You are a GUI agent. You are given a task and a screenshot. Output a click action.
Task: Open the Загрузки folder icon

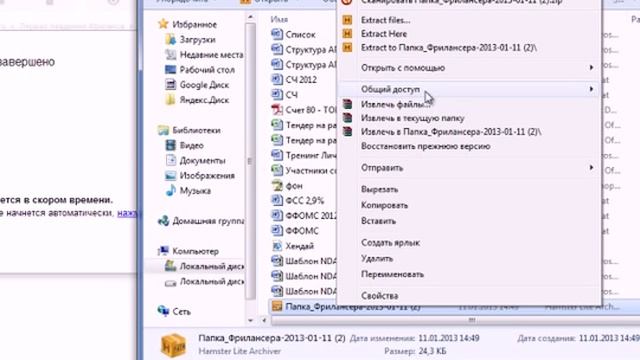(x=170, y=40)
